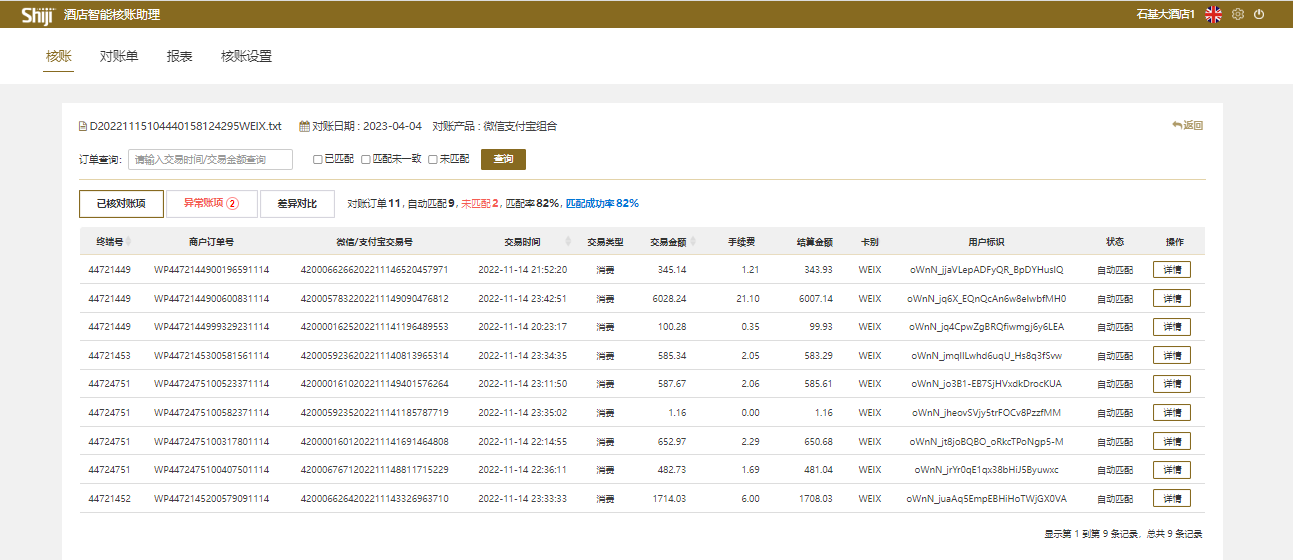Open 详情 for the 587.67 transaction row
Screen dimensions: 1293x560
coord(1172,384)
